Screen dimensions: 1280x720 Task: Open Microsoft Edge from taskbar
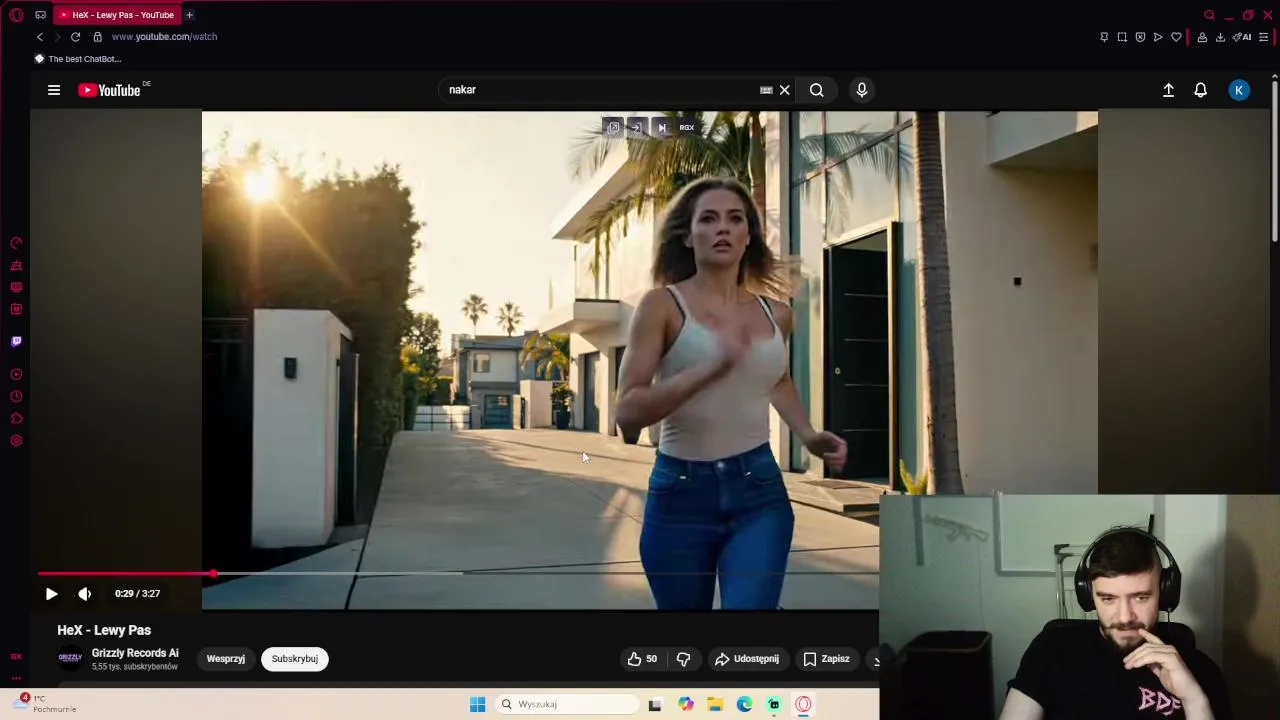(744, 705)
